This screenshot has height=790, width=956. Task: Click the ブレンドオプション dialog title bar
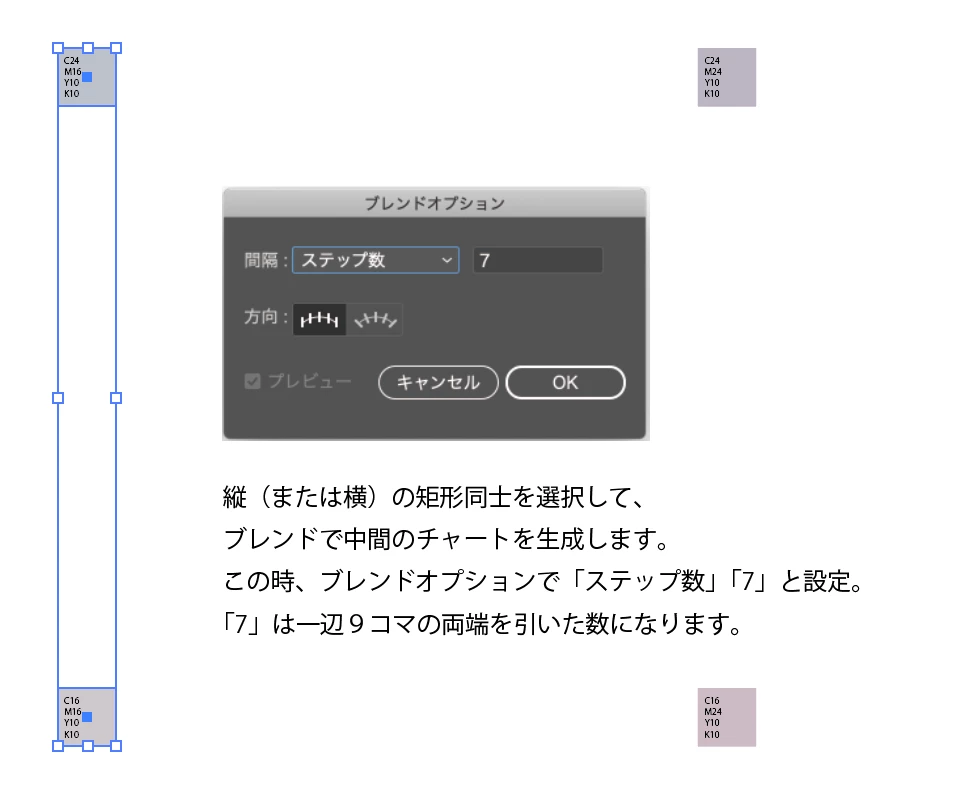point(435,203)
